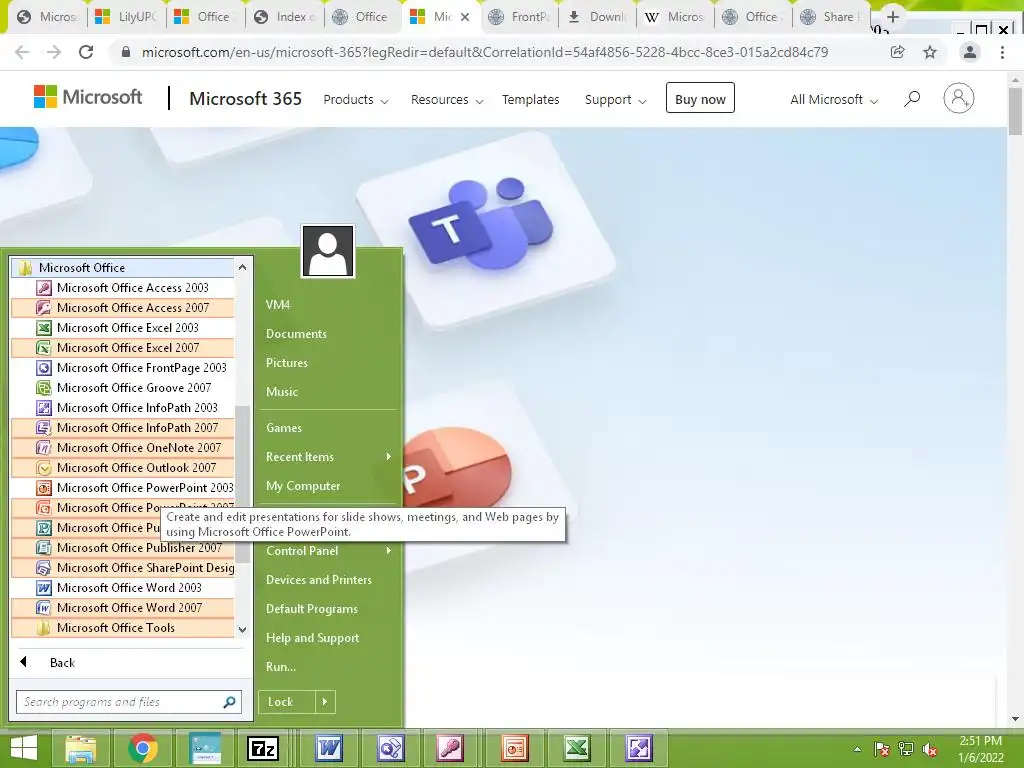The height and width of the screenshot is (768, 1024).
Task: Click the program list scroll down arrow
Action: [242, 630]
